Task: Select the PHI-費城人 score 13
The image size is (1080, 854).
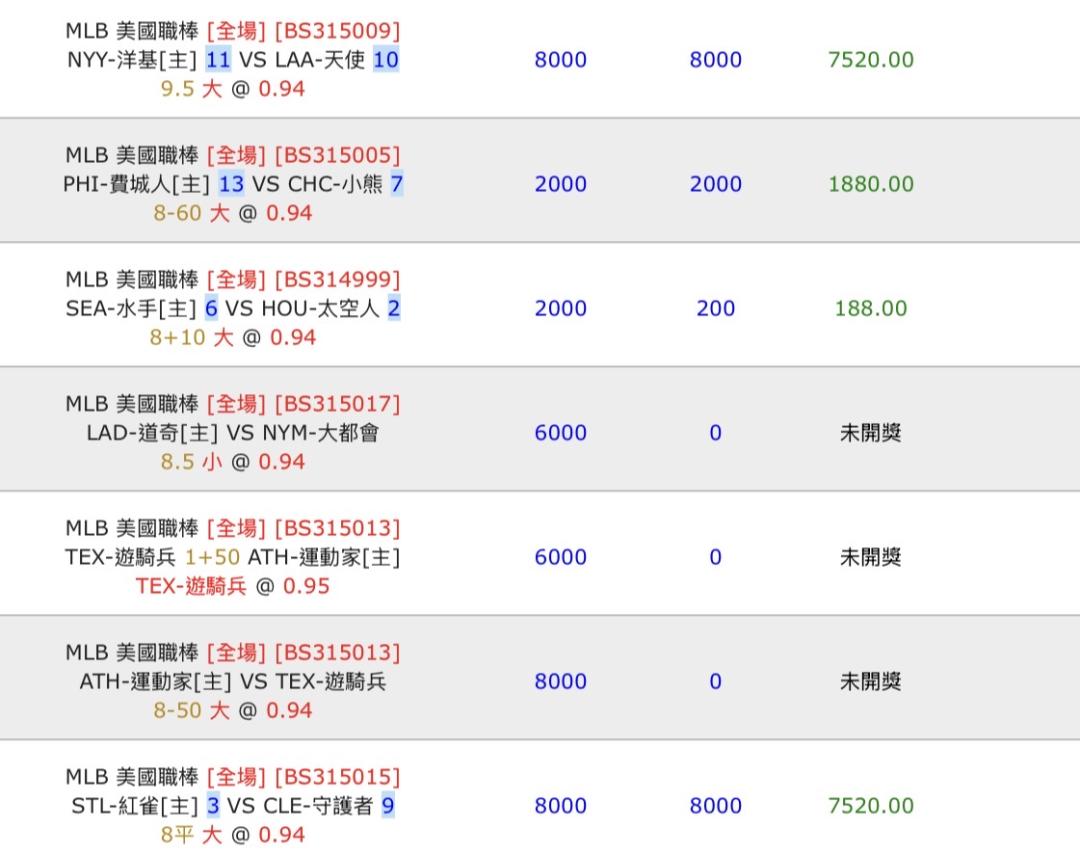Action: (231, 184)
